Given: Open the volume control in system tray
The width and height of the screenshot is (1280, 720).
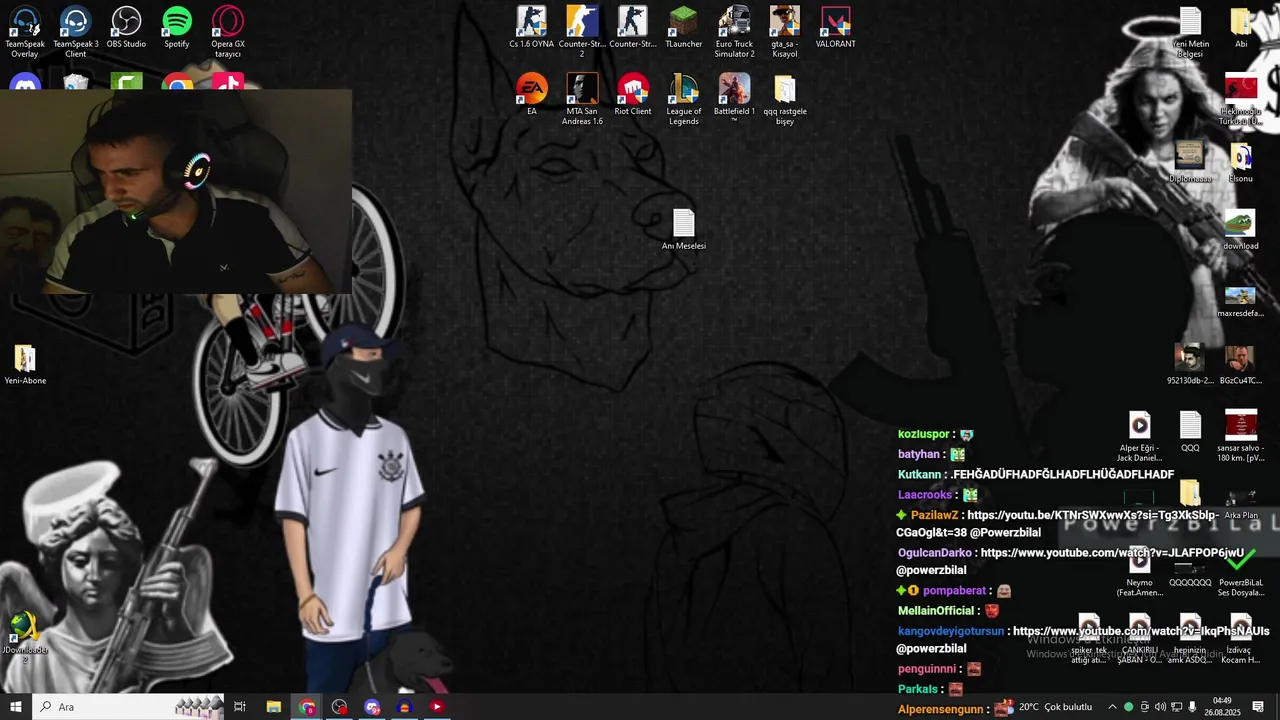Looking at the screenshot, I should pyautogui.click(x=1160, y=707).
